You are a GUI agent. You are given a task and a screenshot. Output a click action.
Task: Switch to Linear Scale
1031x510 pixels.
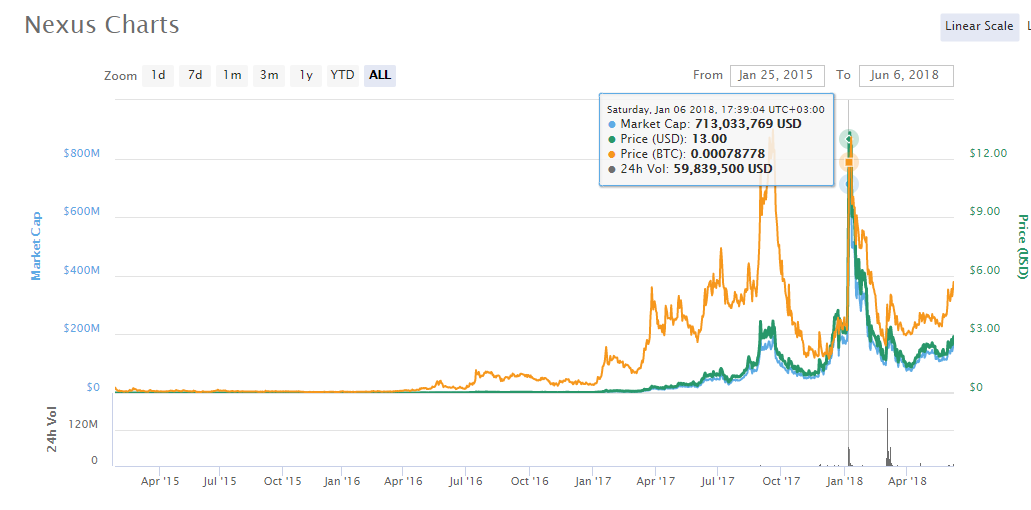[x=979, y=27]
